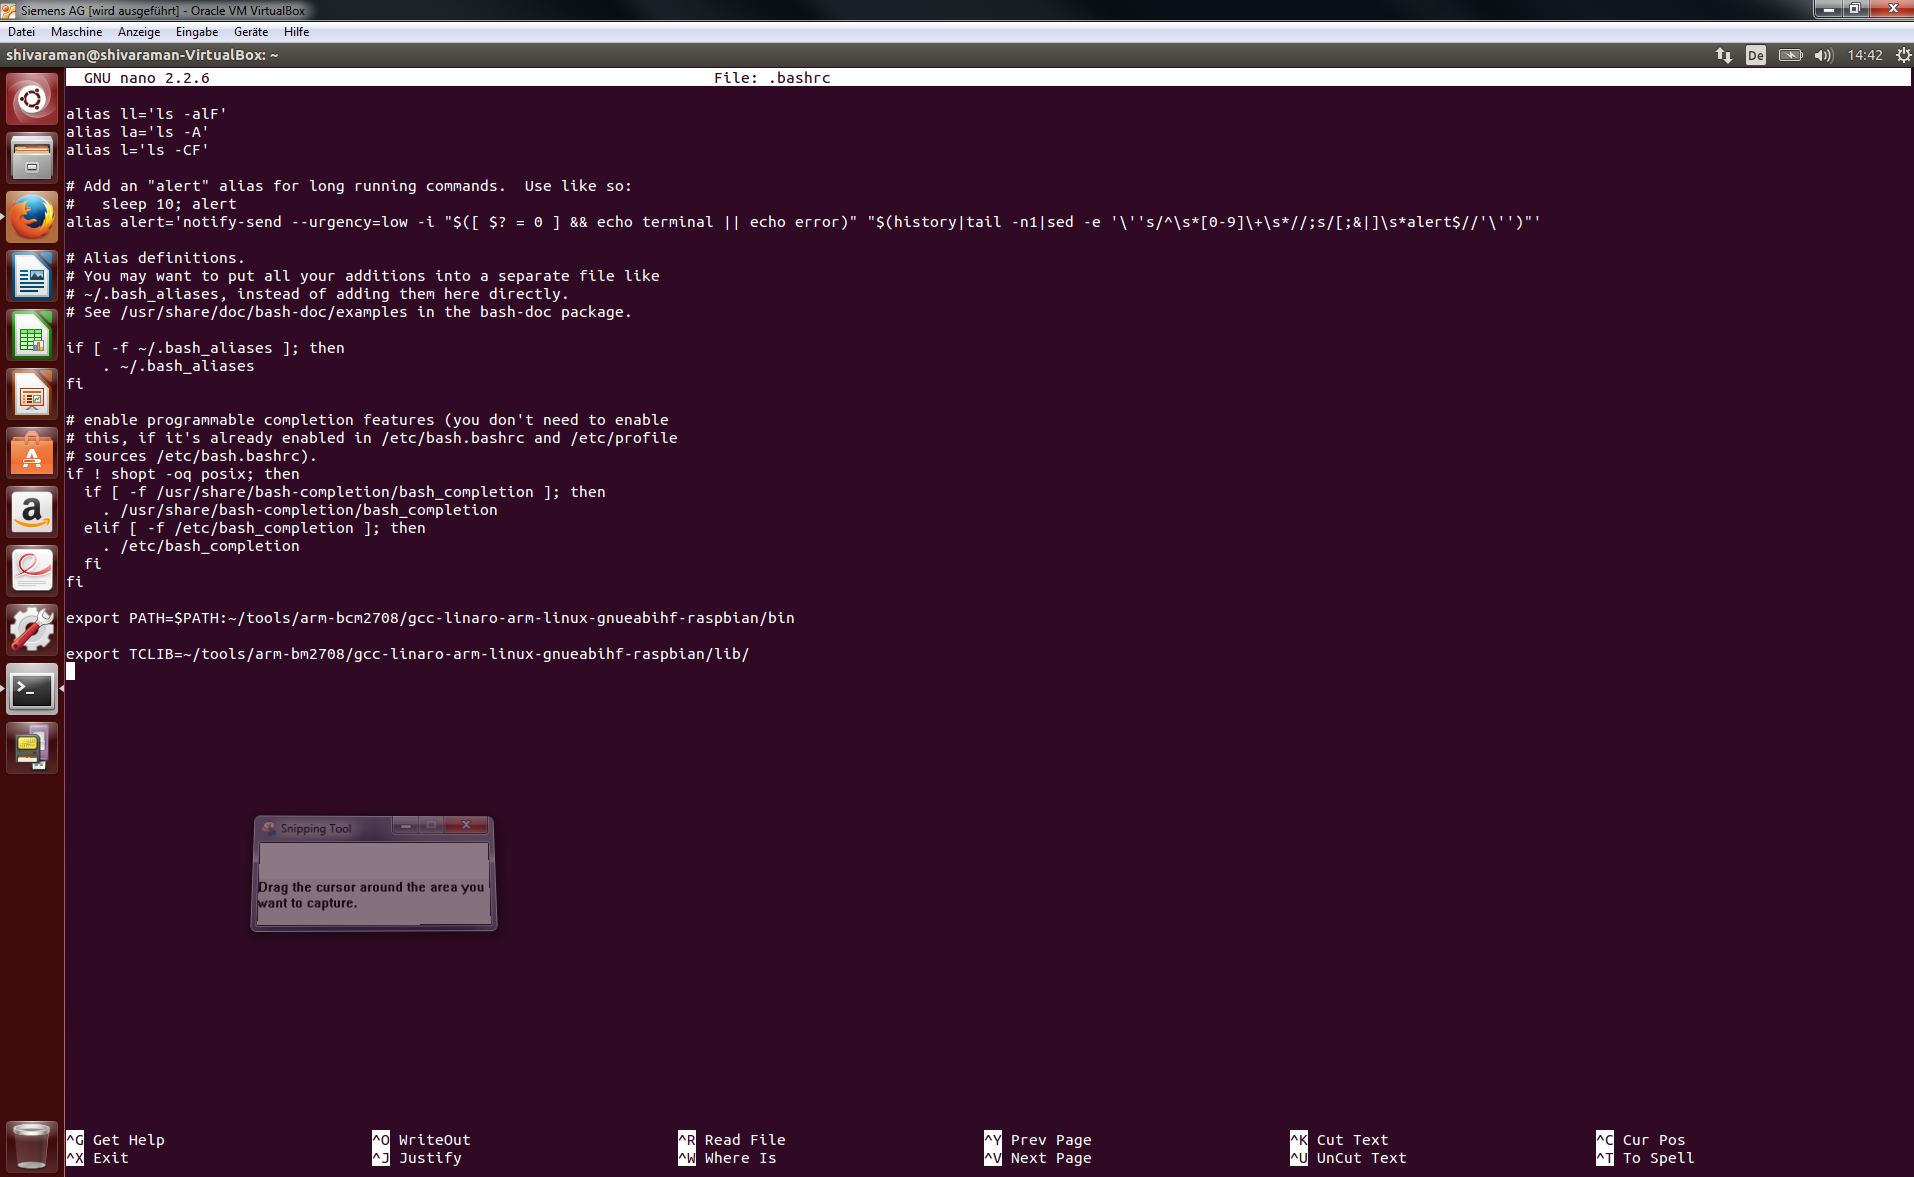Click '# sources /etc/bash.bashrc).' comment
This screenshot has height=1177, width=1914.
[191, 456]
